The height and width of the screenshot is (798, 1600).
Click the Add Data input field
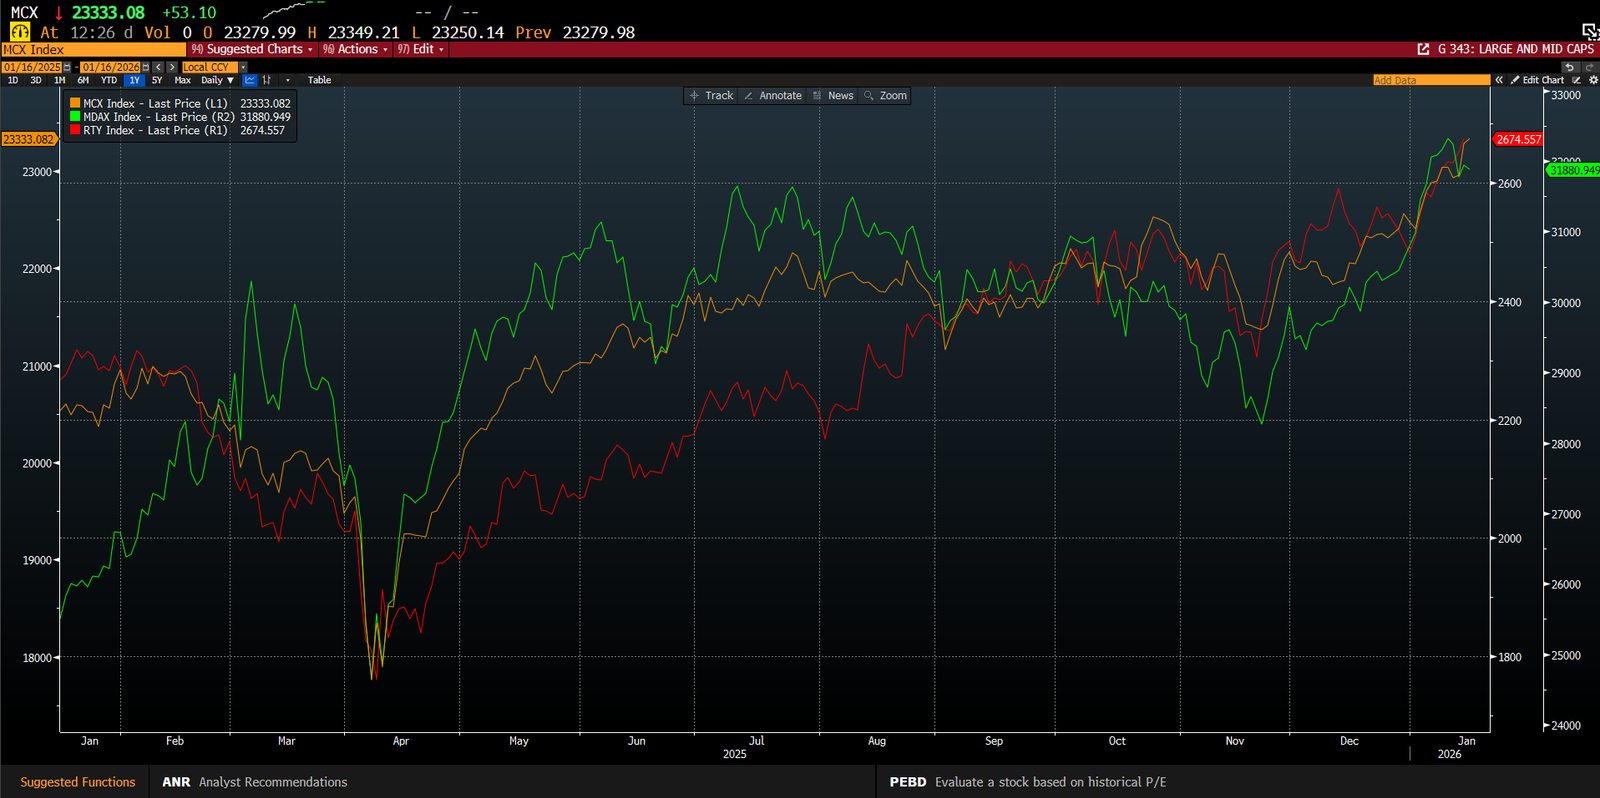(1430, 80)
